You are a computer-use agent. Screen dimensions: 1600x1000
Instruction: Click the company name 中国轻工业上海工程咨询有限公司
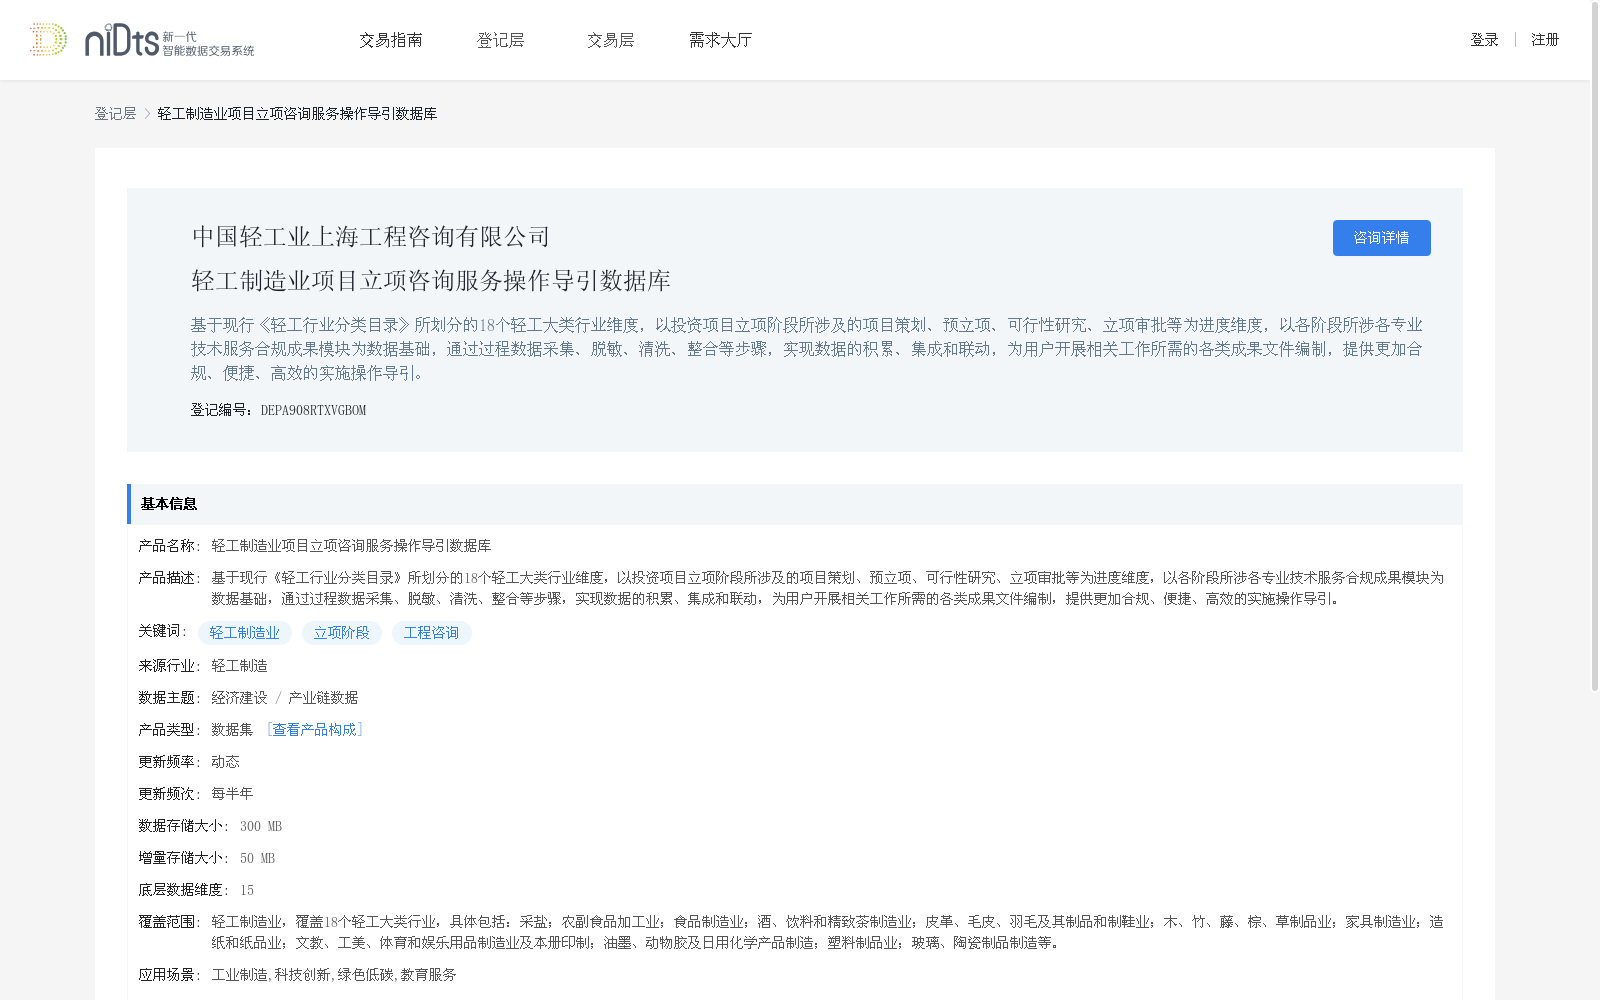click(x=371, y=237)
